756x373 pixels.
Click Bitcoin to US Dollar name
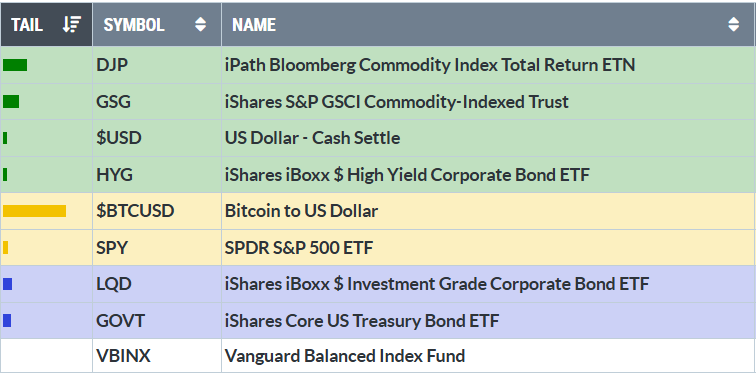[x=301, y=211]
